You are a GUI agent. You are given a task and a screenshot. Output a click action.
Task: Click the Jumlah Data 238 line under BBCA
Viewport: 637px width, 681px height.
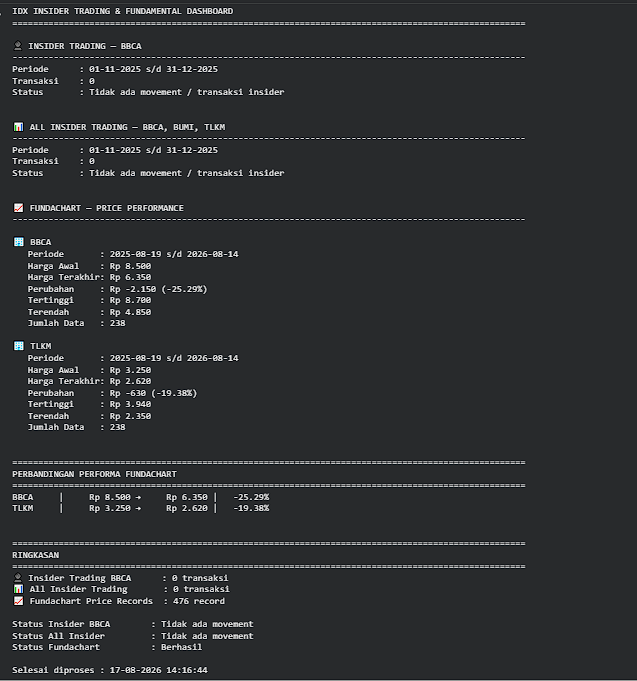coord(76,323)
